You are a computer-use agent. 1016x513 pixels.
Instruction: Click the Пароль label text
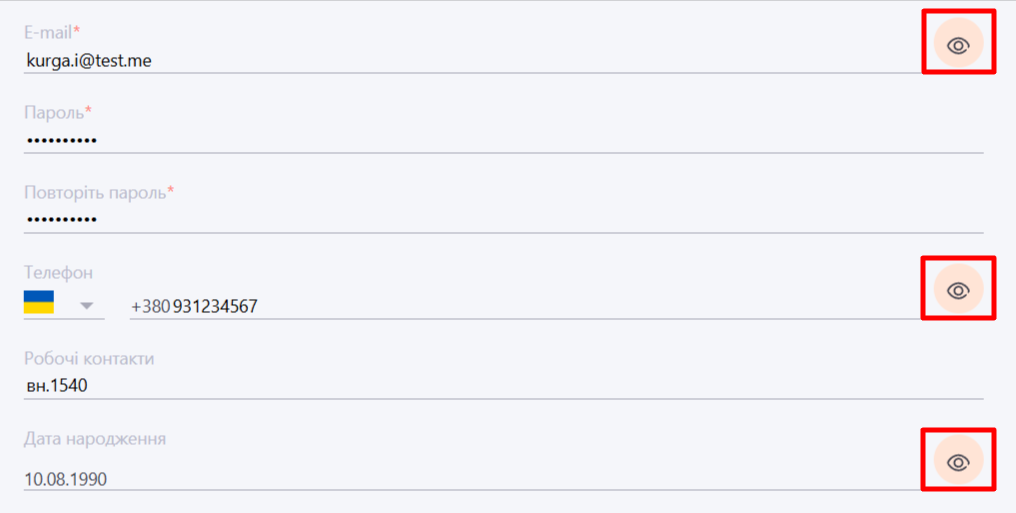54,113
